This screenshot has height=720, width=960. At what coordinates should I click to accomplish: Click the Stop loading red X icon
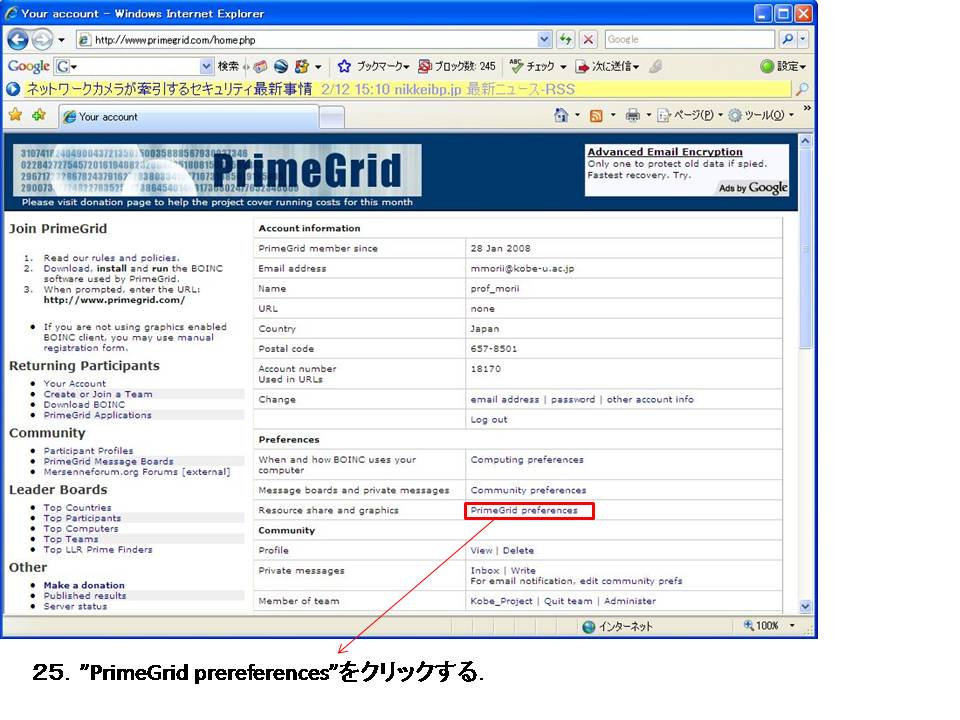coord(588,40)
